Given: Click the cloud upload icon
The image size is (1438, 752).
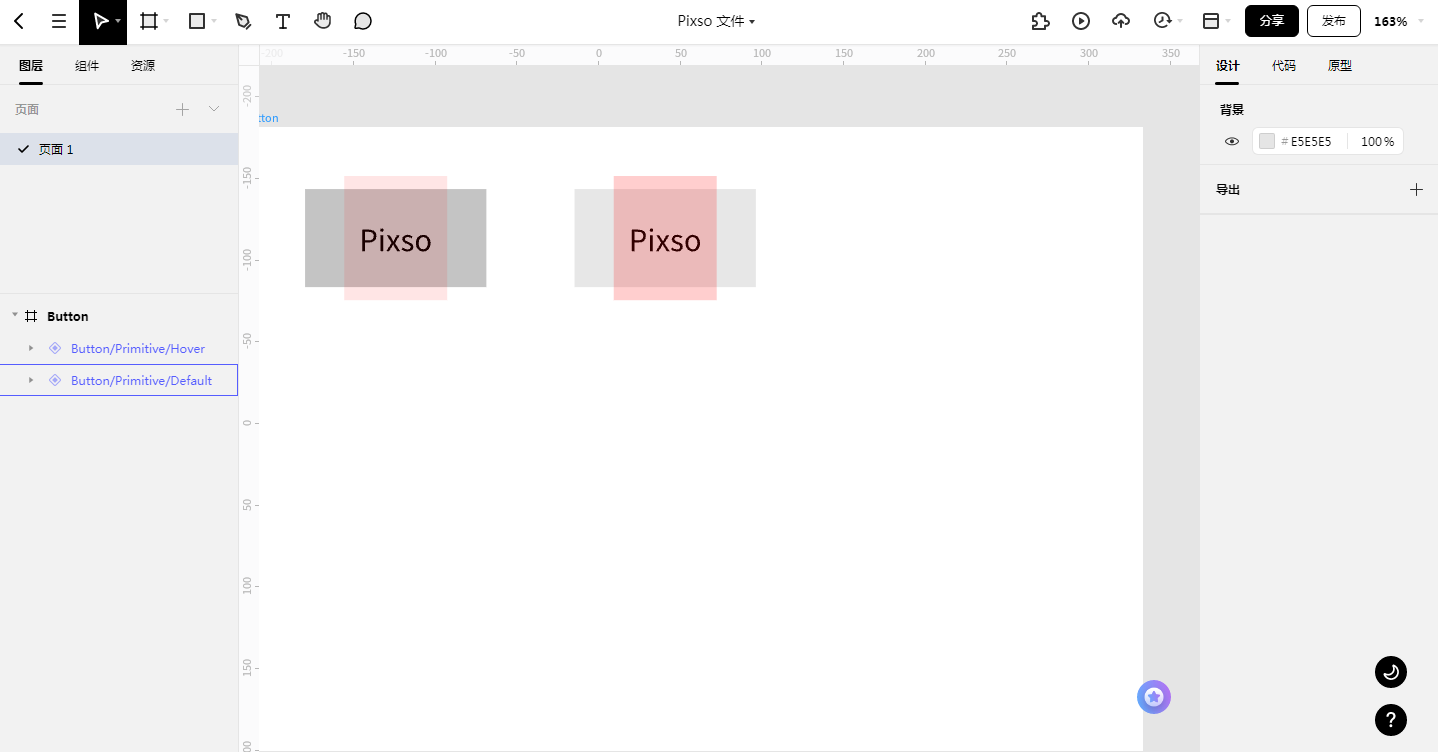Looking at the screenshot, I should coord(1121,21).
